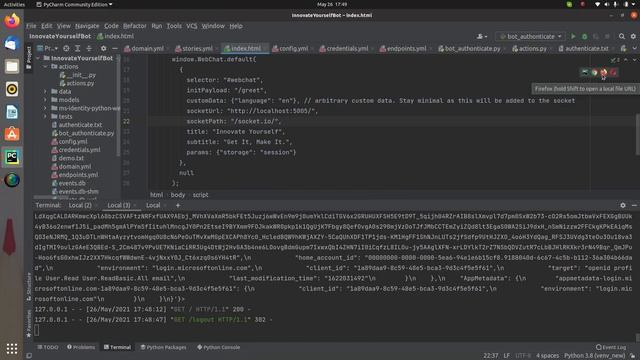Expand the data folder
640x360 pixels.
pos(45,91)
